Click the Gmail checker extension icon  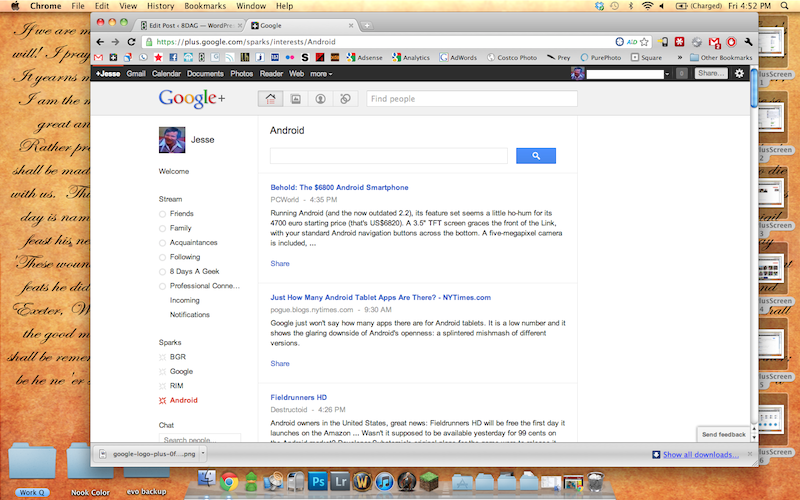pyautogui.click(x=714, y=42)
